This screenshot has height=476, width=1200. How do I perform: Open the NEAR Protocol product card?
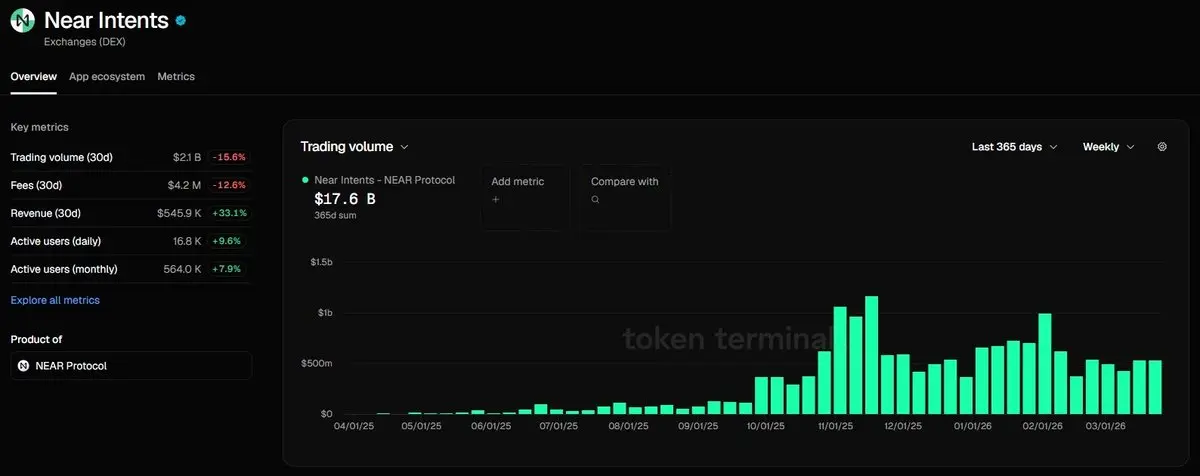131,366
